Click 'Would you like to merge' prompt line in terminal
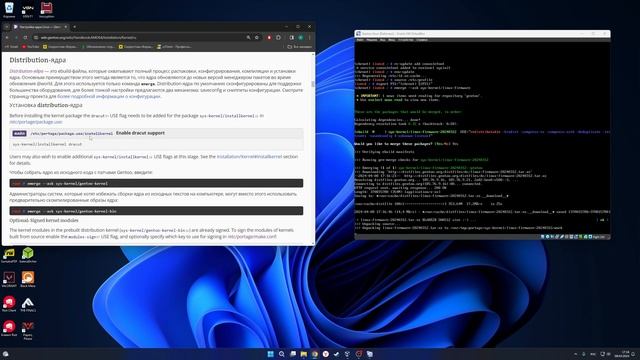The image size is (640, 360). (x=406, y=144)
